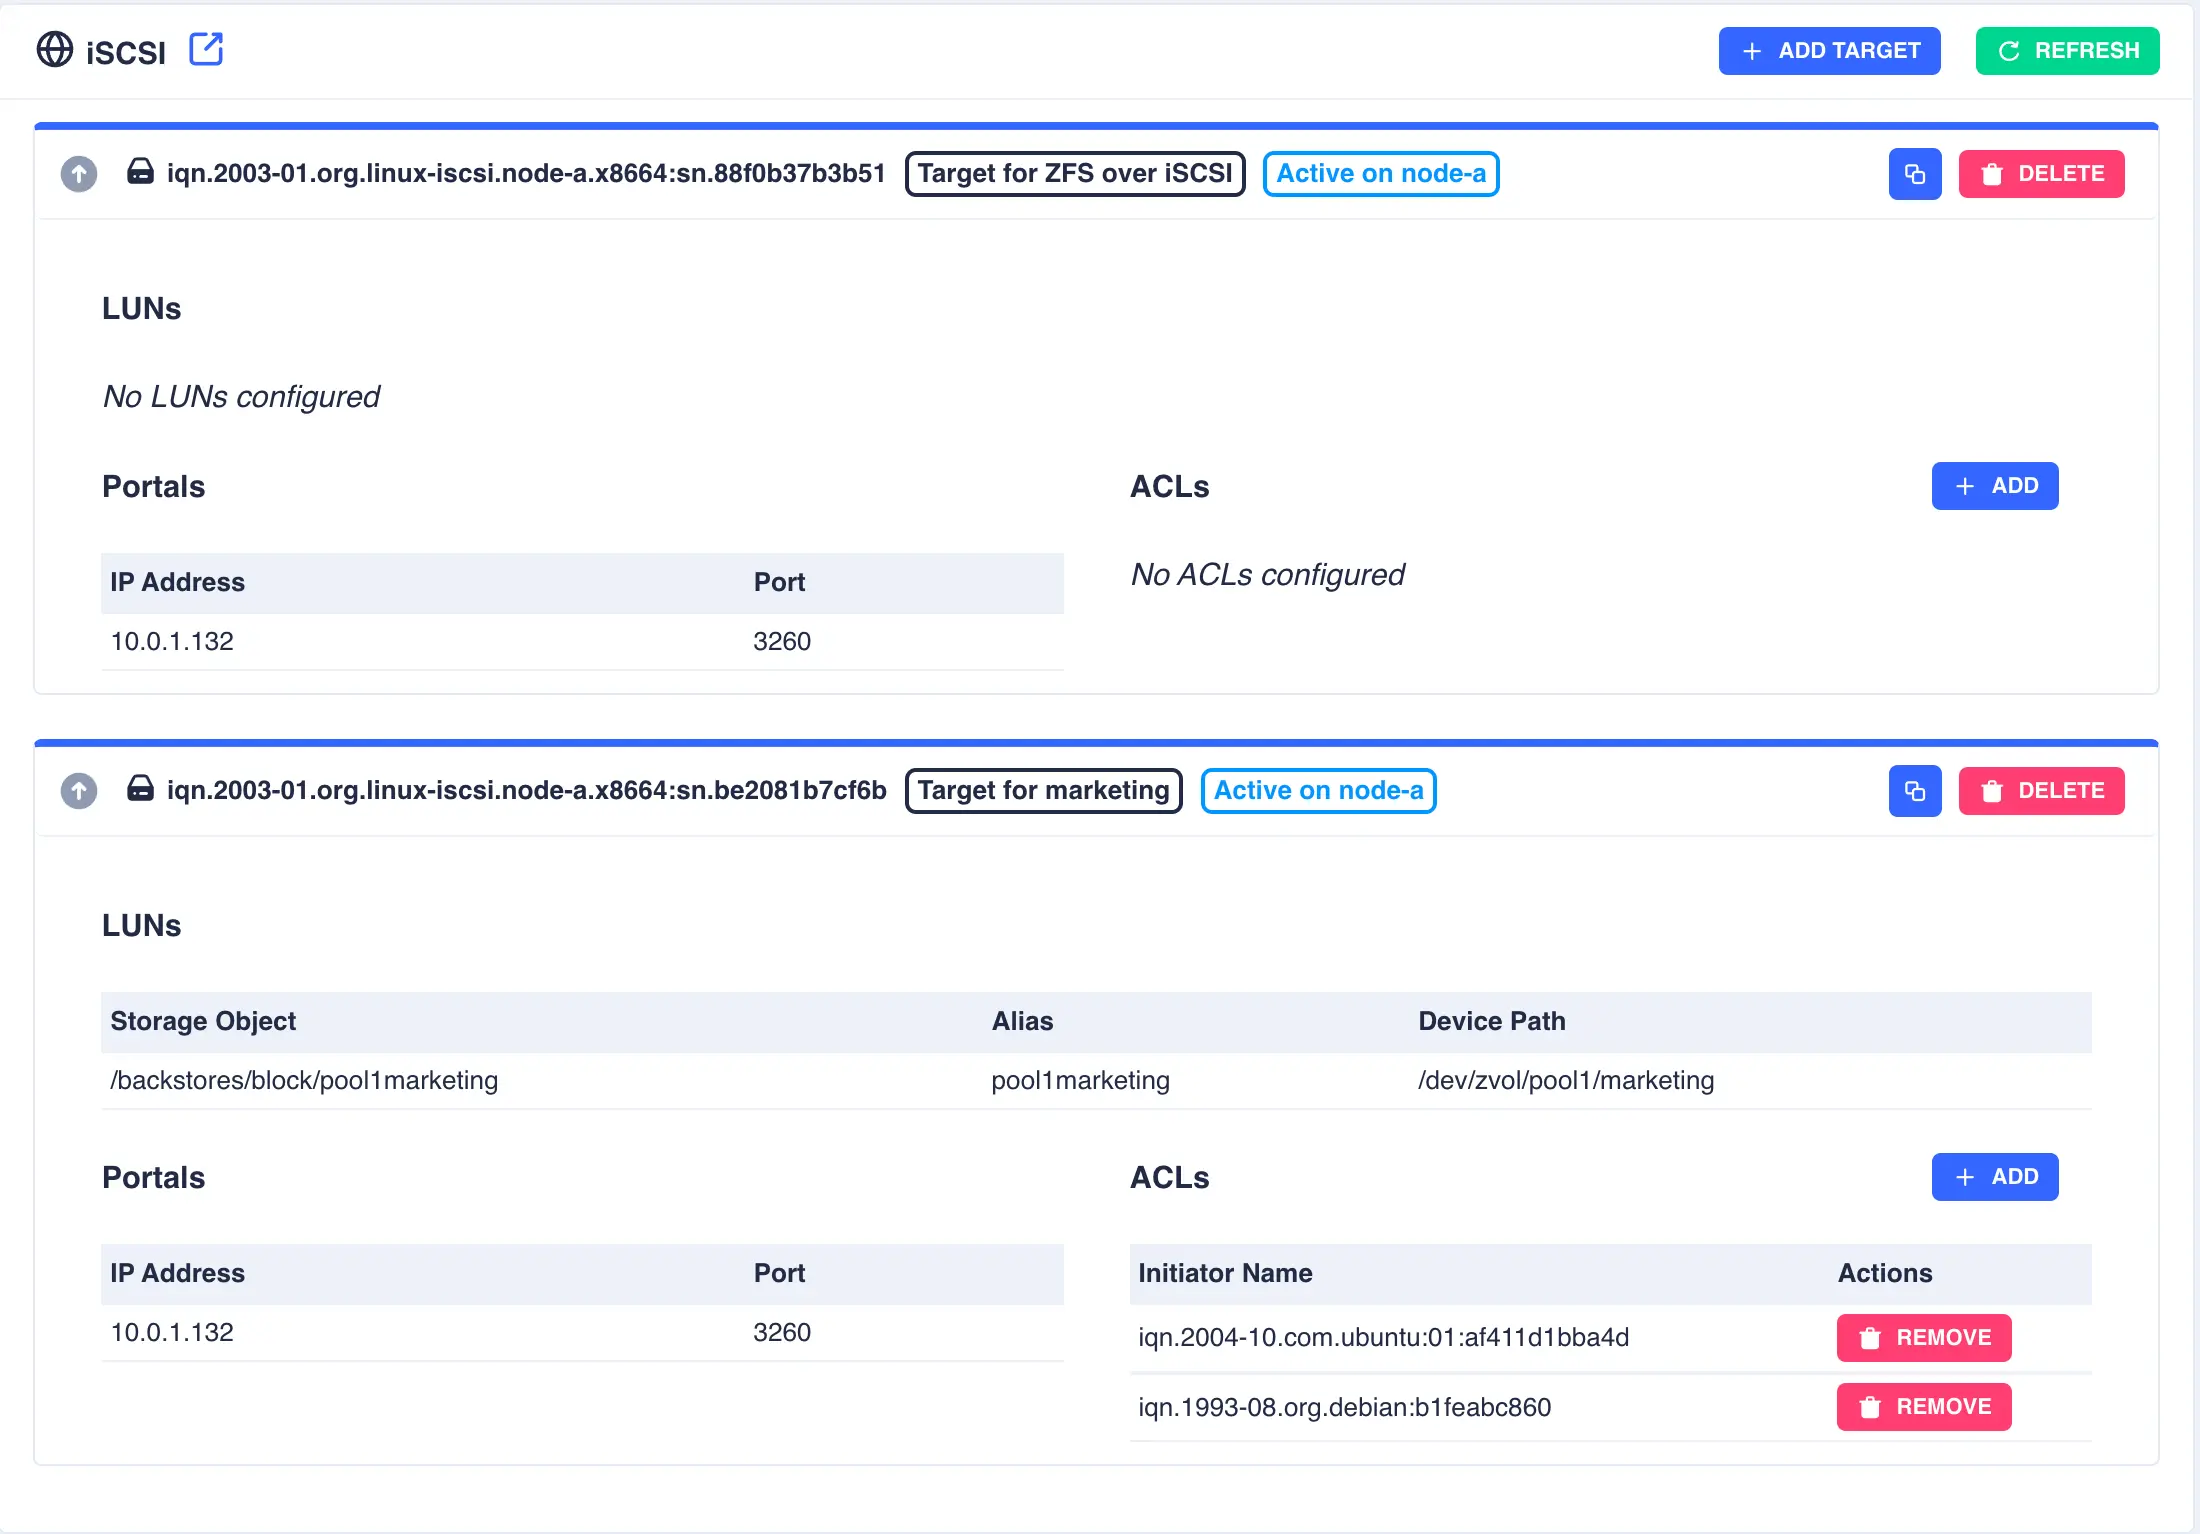The image size is (2200, 1534).
Task: Collapse the ZFS over iSCSI target panel
Action: pos(79,174)
